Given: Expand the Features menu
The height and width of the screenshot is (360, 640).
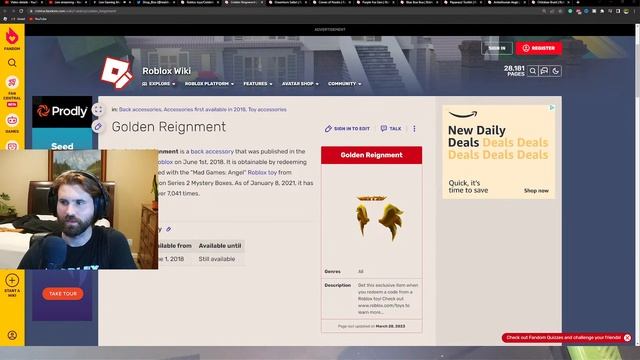Looking at the screenshot, I should pyautogui.click(x=258, y=84).
